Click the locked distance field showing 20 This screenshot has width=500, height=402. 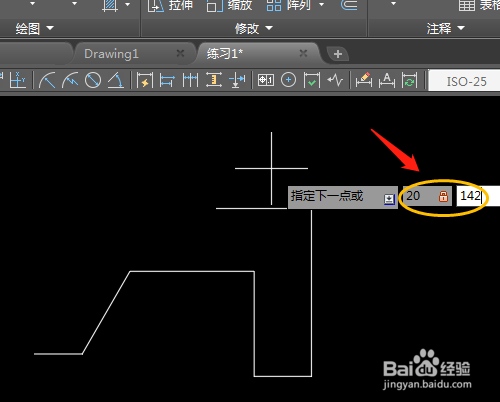tap(427, 196)
